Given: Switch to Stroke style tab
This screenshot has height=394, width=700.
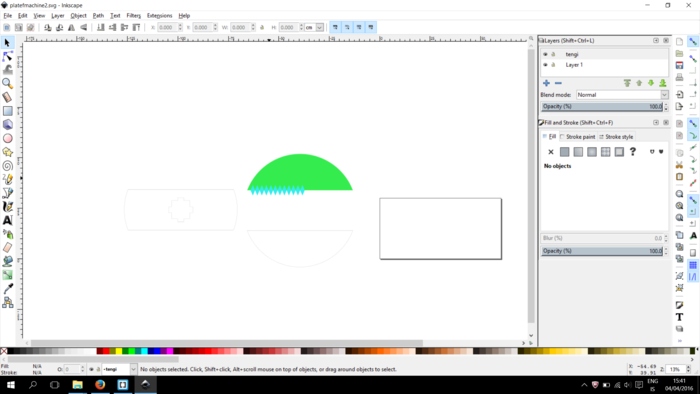Looking at the screenshot, I should (616, 137).
